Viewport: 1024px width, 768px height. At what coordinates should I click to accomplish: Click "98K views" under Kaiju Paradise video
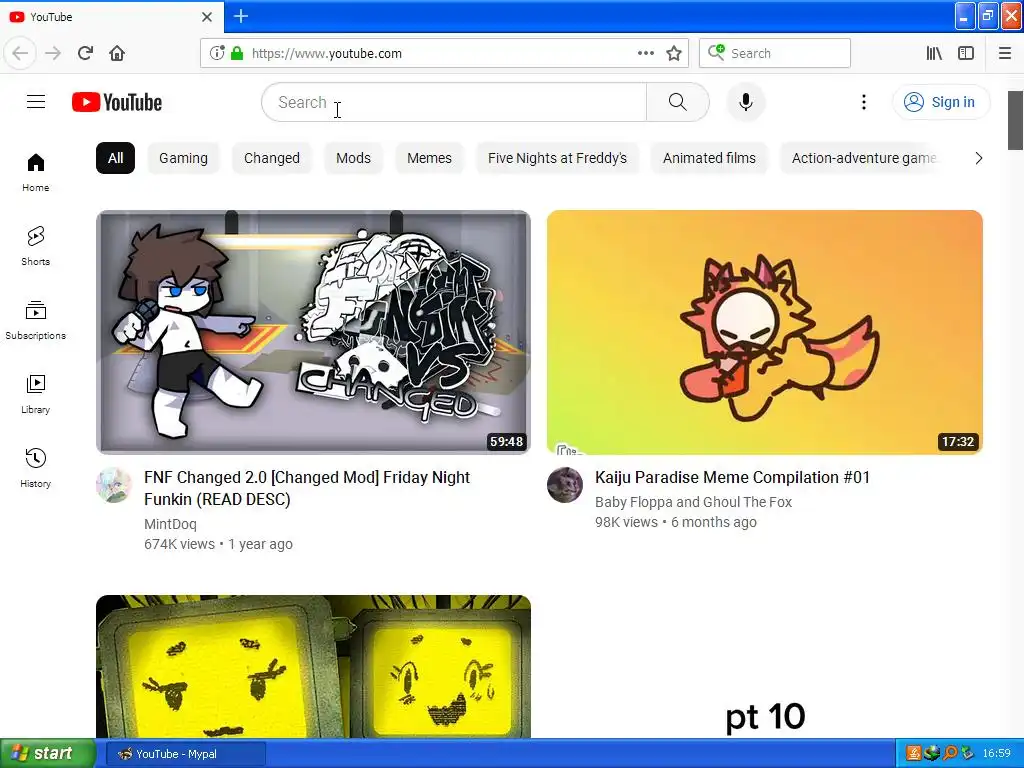(x=626, y=522)
